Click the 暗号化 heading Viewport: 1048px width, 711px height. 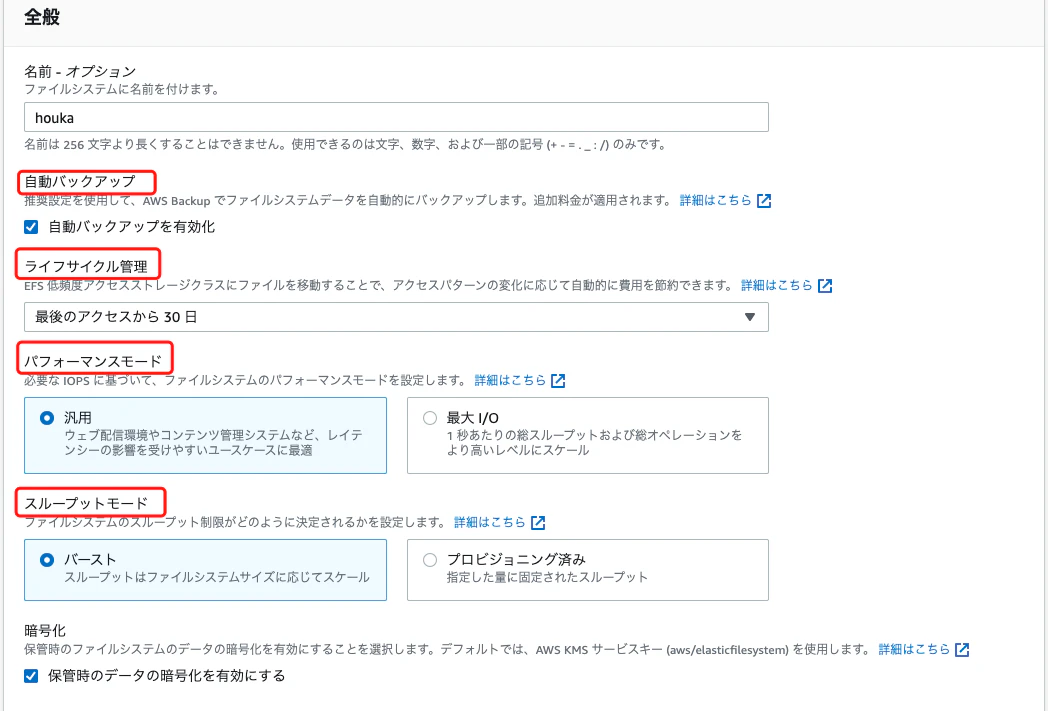(45, 631)
